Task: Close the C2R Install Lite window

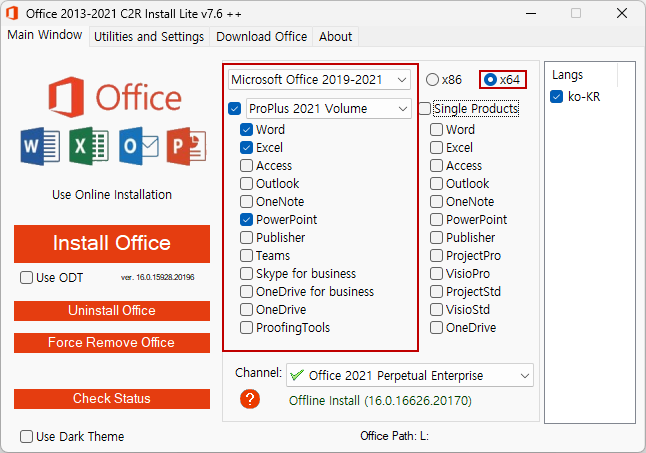Action: pos(622,14)
